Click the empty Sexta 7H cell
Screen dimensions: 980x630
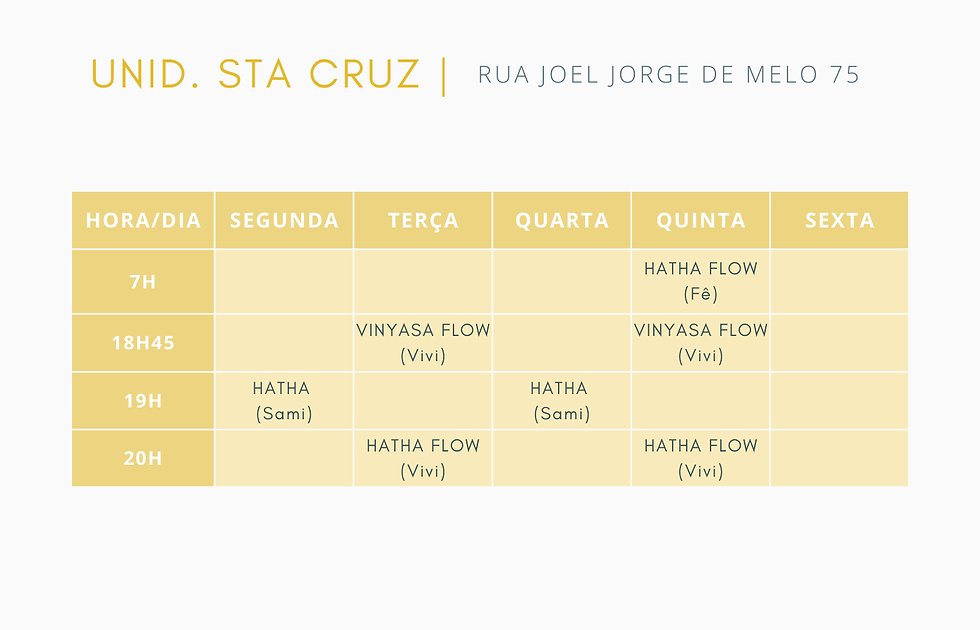(839, 282)
